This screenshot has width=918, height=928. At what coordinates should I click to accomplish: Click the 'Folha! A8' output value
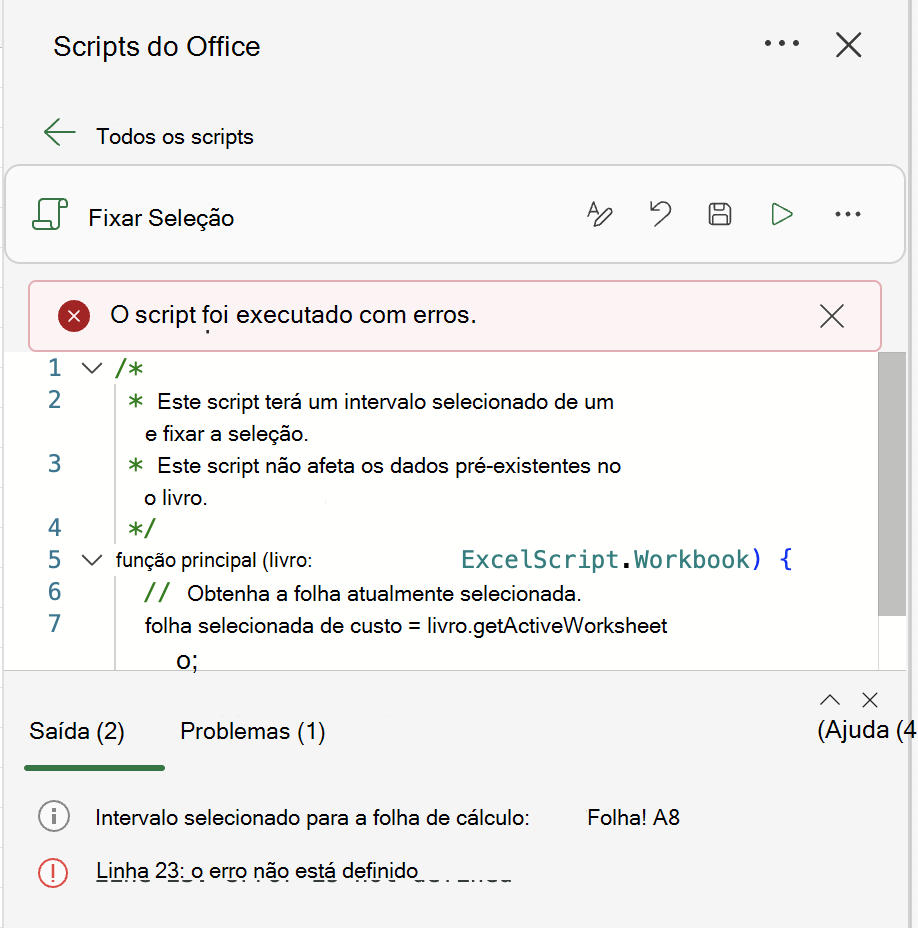coord(633,818)
